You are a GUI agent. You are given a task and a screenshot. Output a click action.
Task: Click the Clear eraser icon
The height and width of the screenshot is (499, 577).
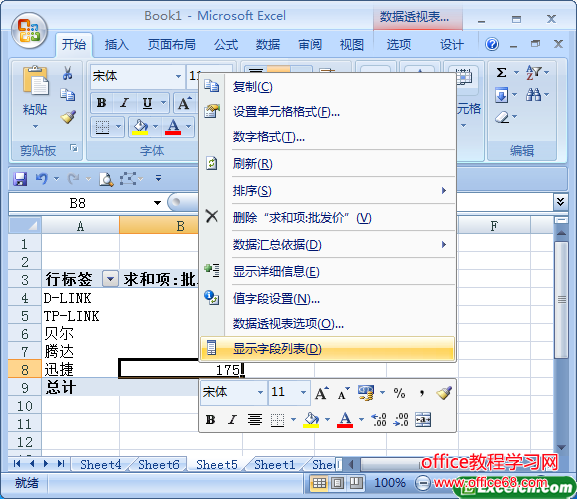[x=502, y=117]
